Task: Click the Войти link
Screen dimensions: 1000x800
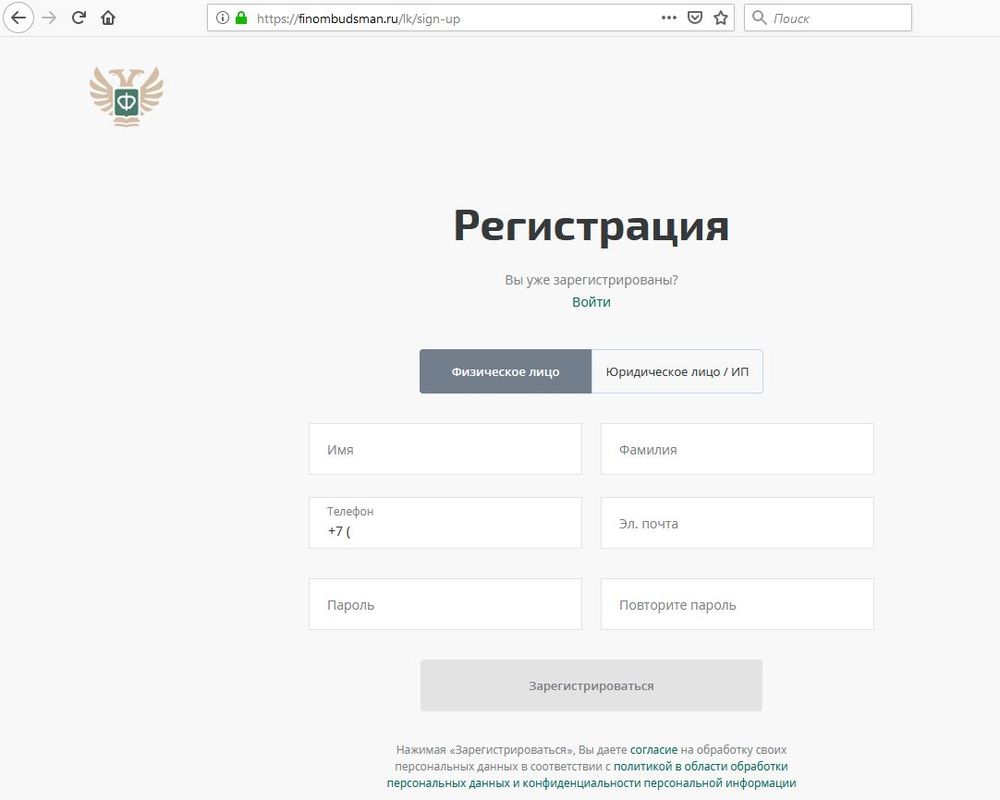Action: (x=591, y=302)
